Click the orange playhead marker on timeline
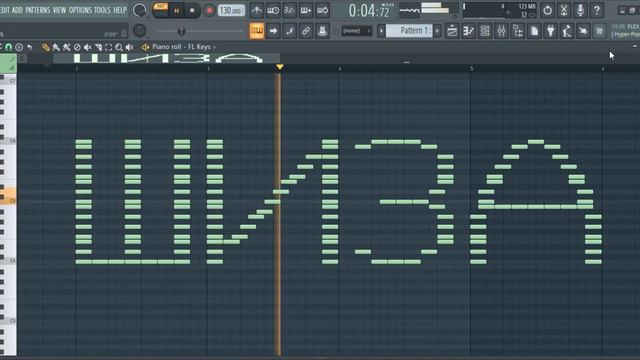Viewport: 640px width, 360px height. click(x=280, y=67)
